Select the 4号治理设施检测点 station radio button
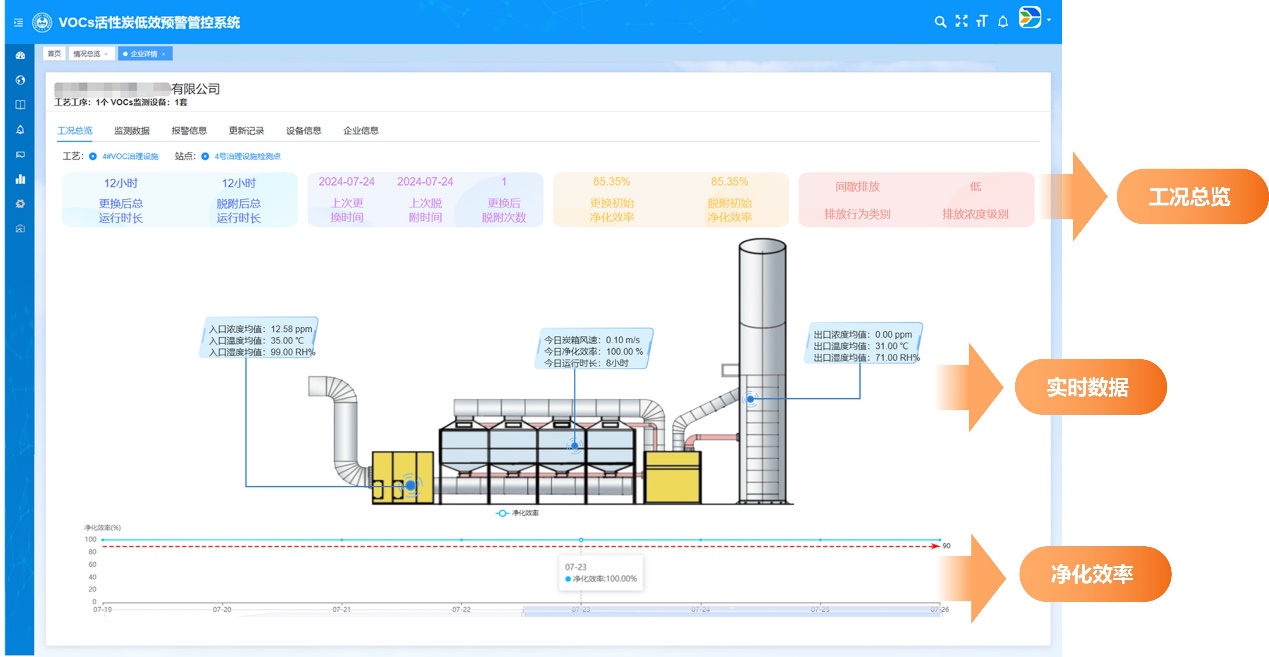 [205, 156]
